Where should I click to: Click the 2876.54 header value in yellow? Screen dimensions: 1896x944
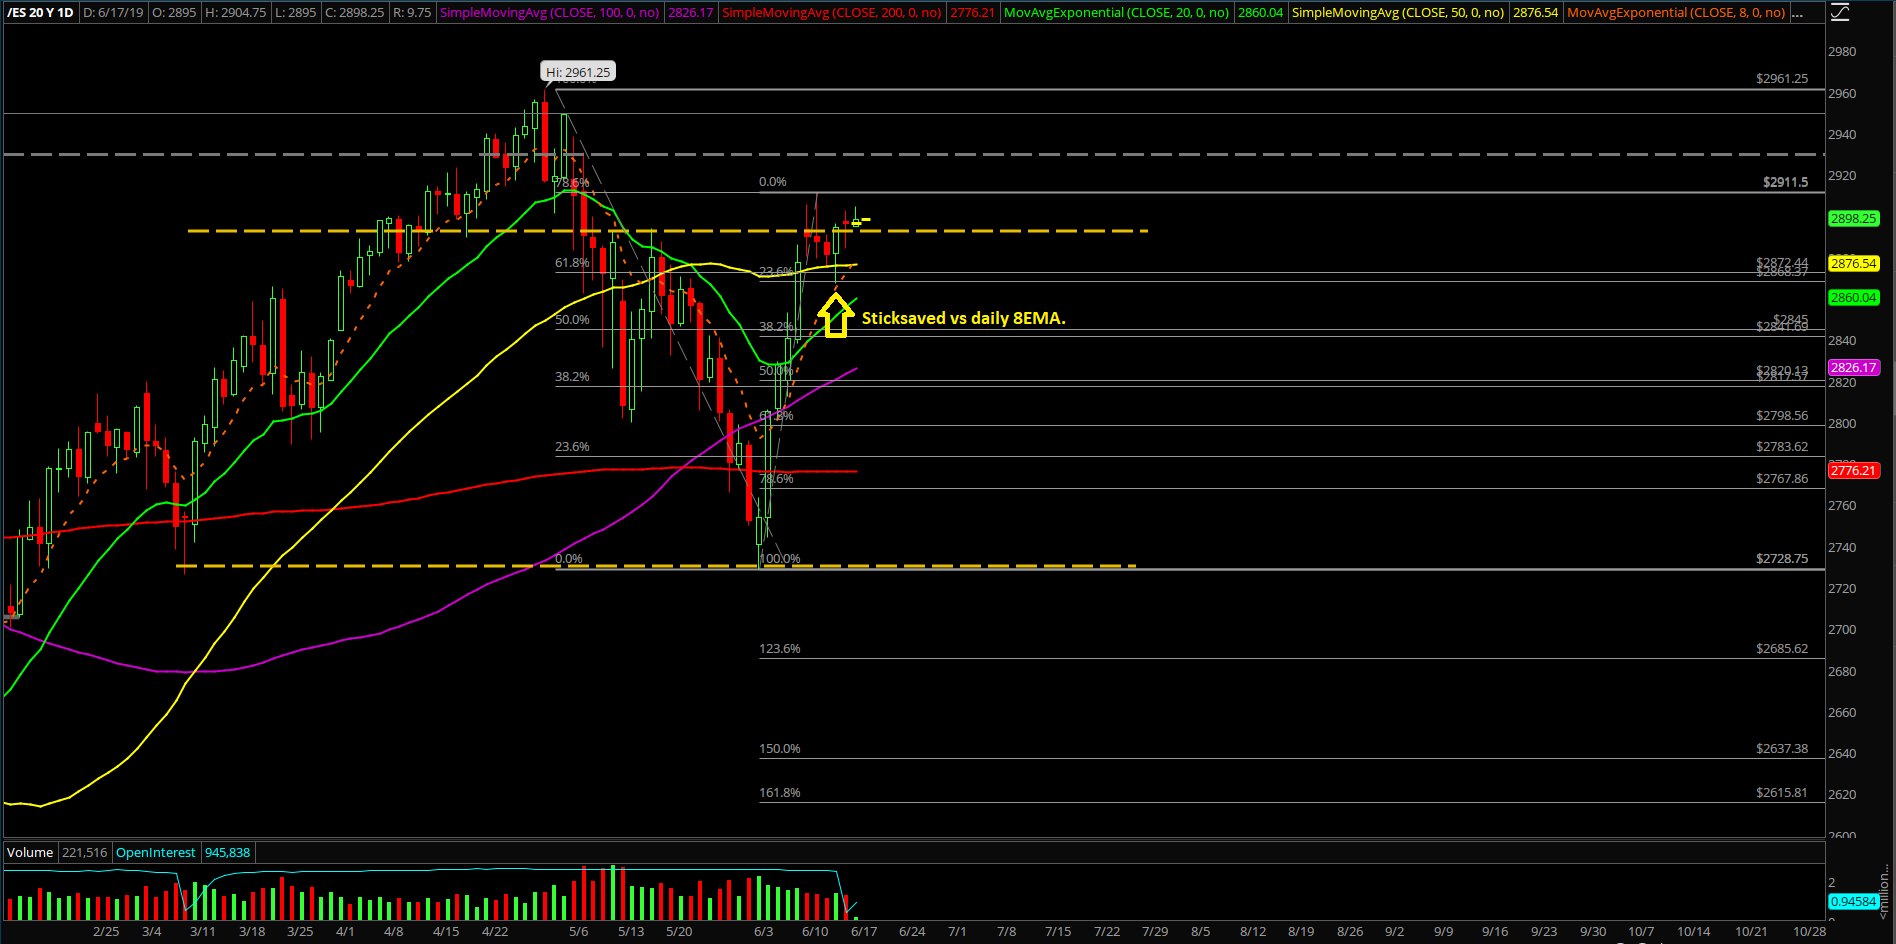(1535, 13)
